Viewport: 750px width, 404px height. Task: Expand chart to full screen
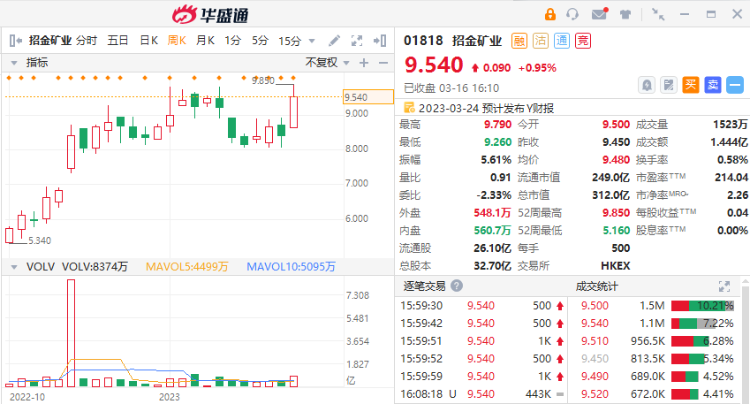click(357, 41)
